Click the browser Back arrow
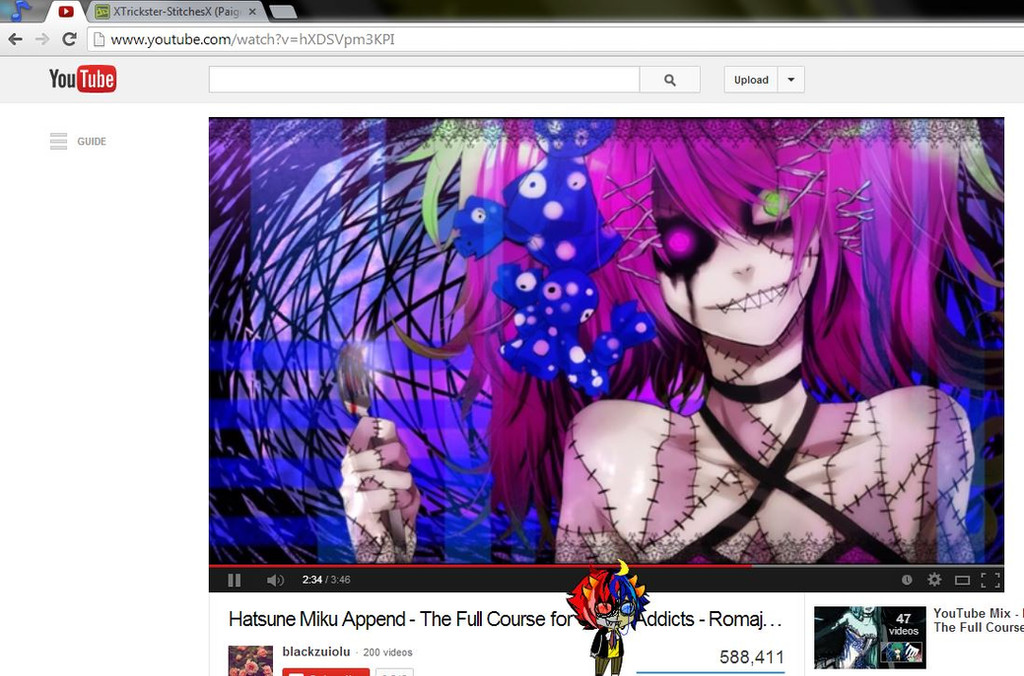 pos(16,39)
